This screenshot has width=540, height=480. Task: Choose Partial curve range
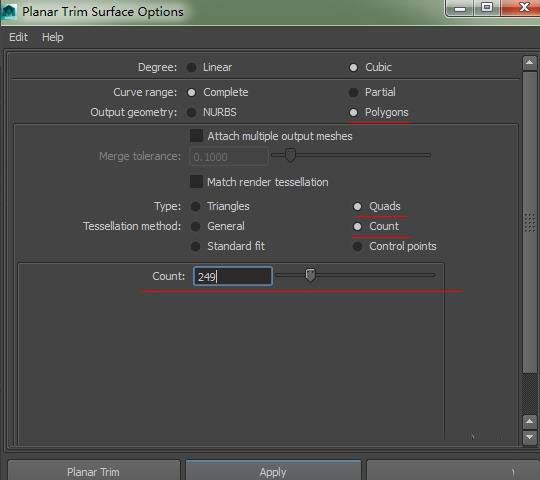(353, 92)
